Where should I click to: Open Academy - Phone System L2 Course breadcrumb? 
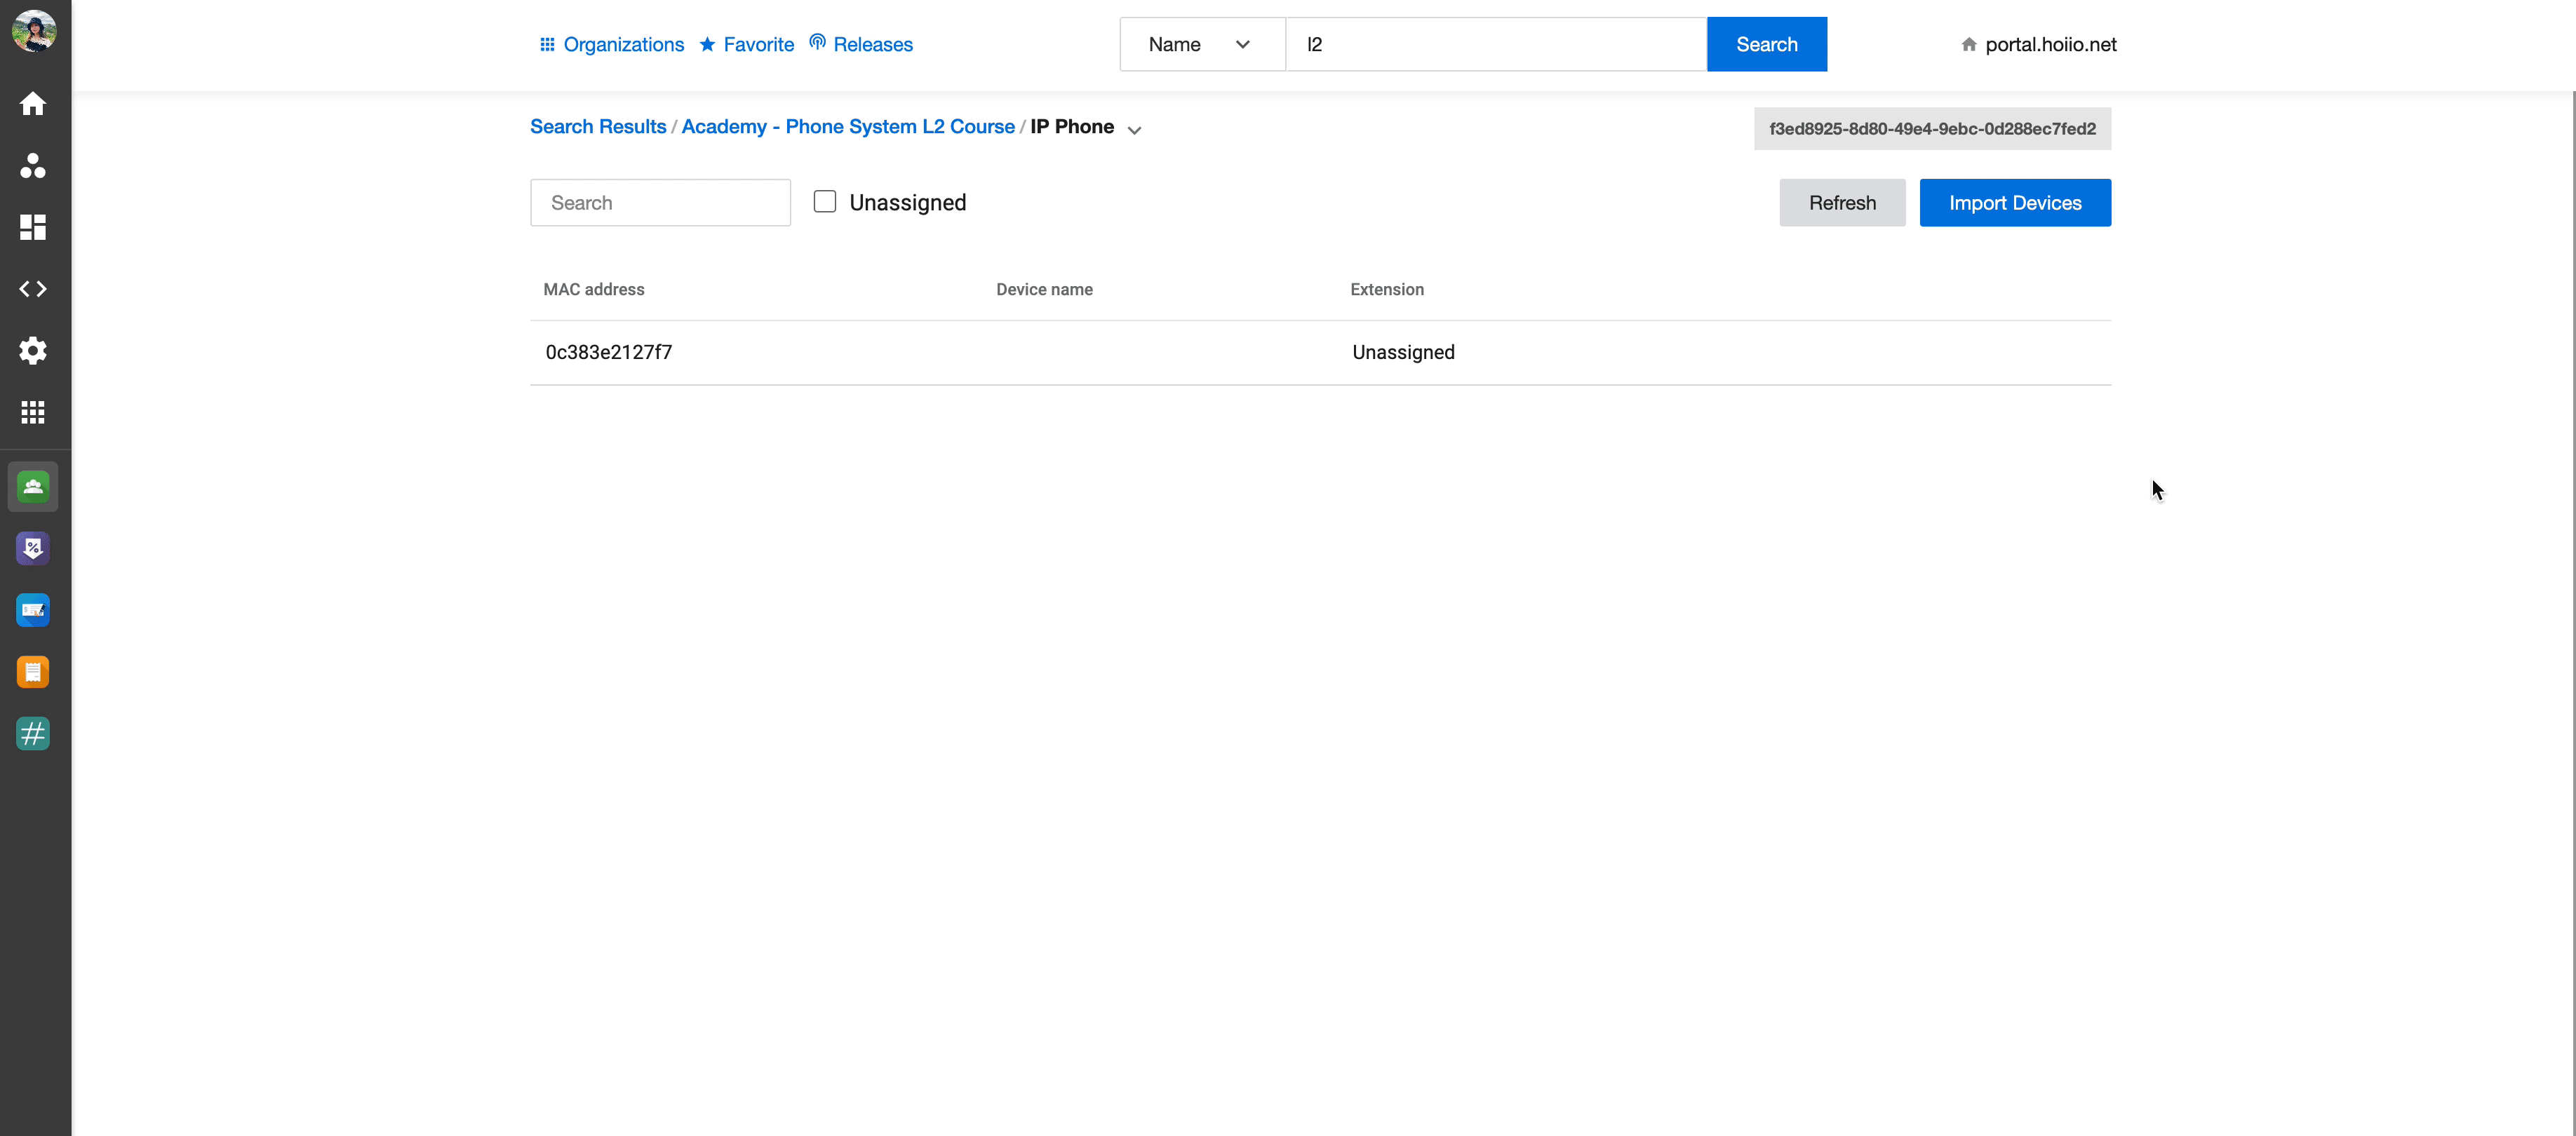click(848, 127)
